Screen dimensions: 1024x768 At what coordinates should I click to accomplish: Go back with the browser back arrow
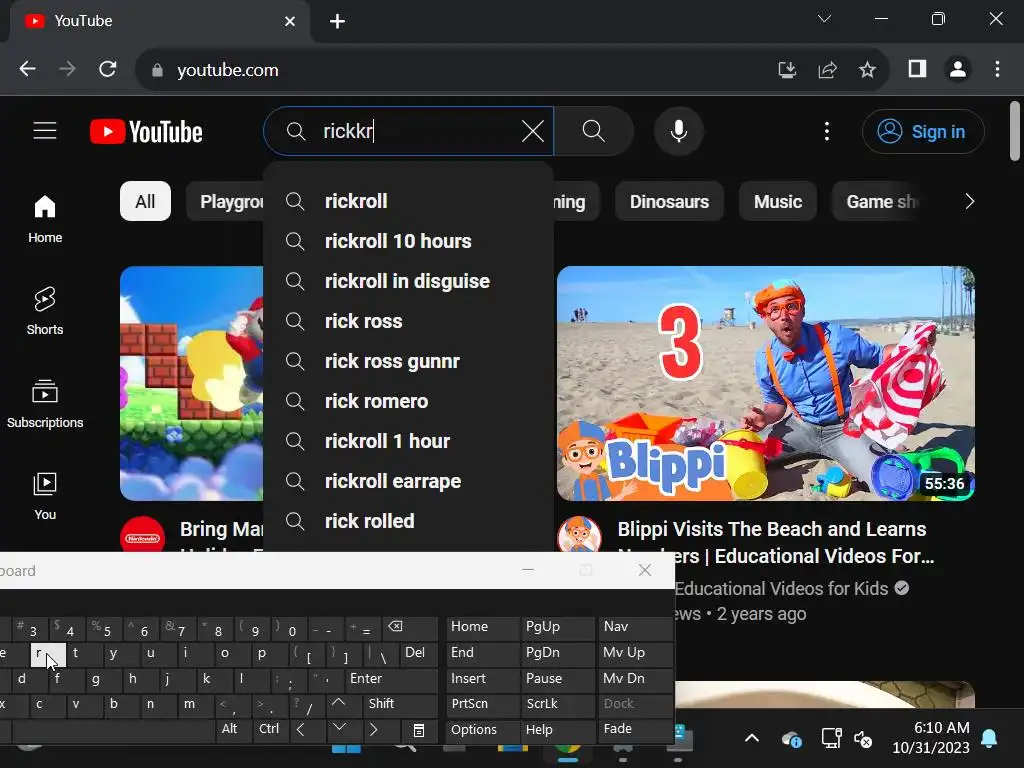pyautogui.click(x=27, y=69)
